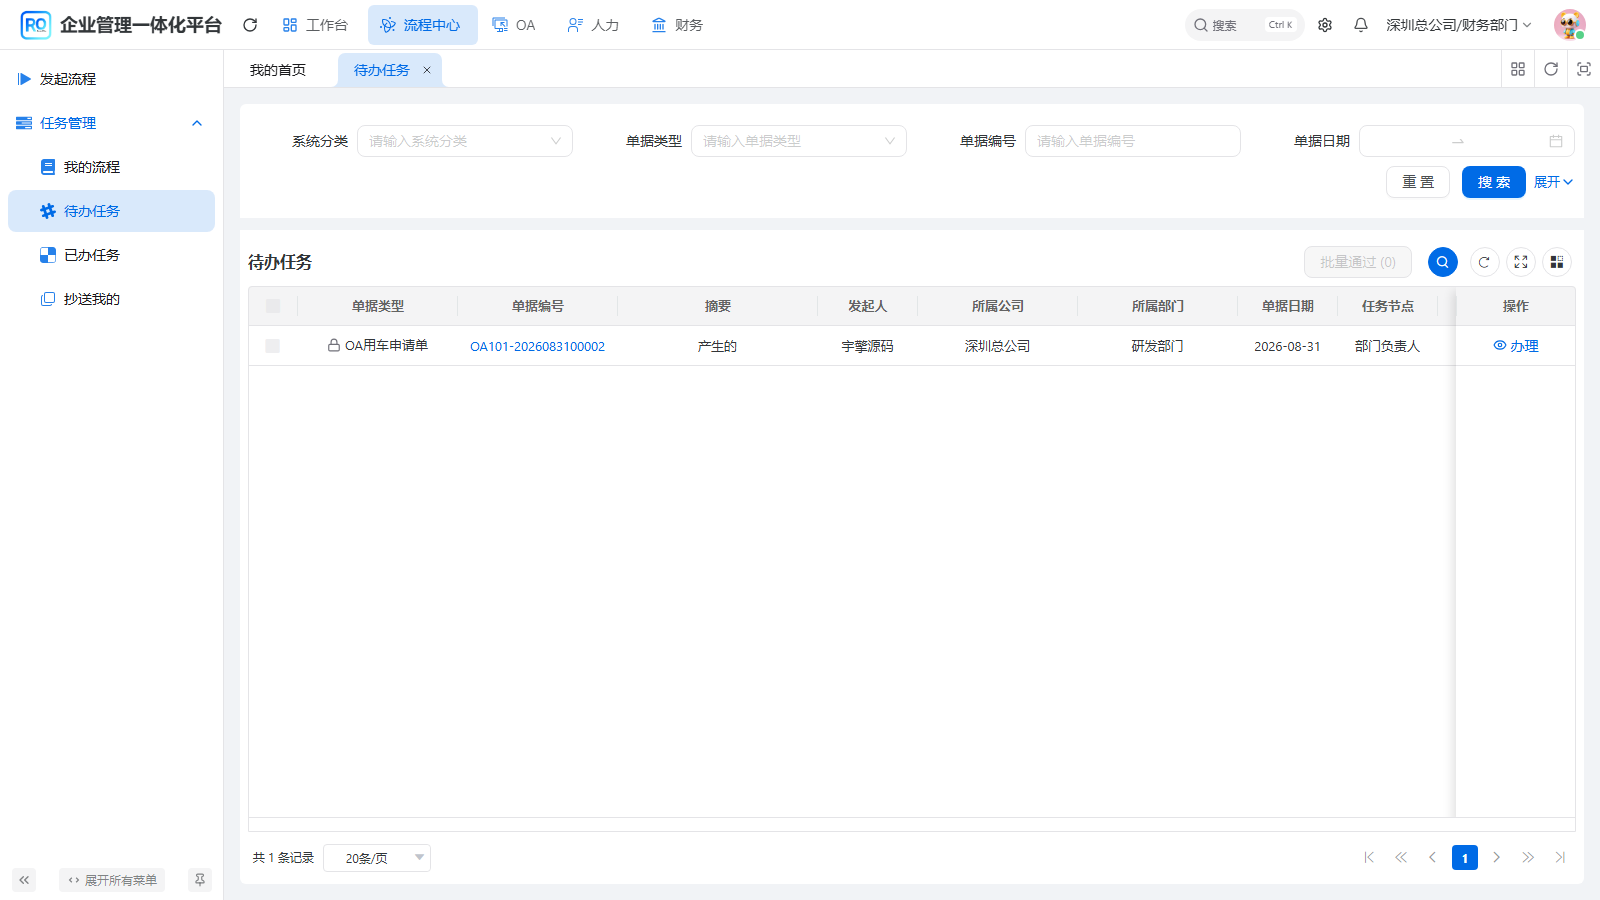
Task: Expand more filters with 展开
Action: click(x=1554, y=182)
